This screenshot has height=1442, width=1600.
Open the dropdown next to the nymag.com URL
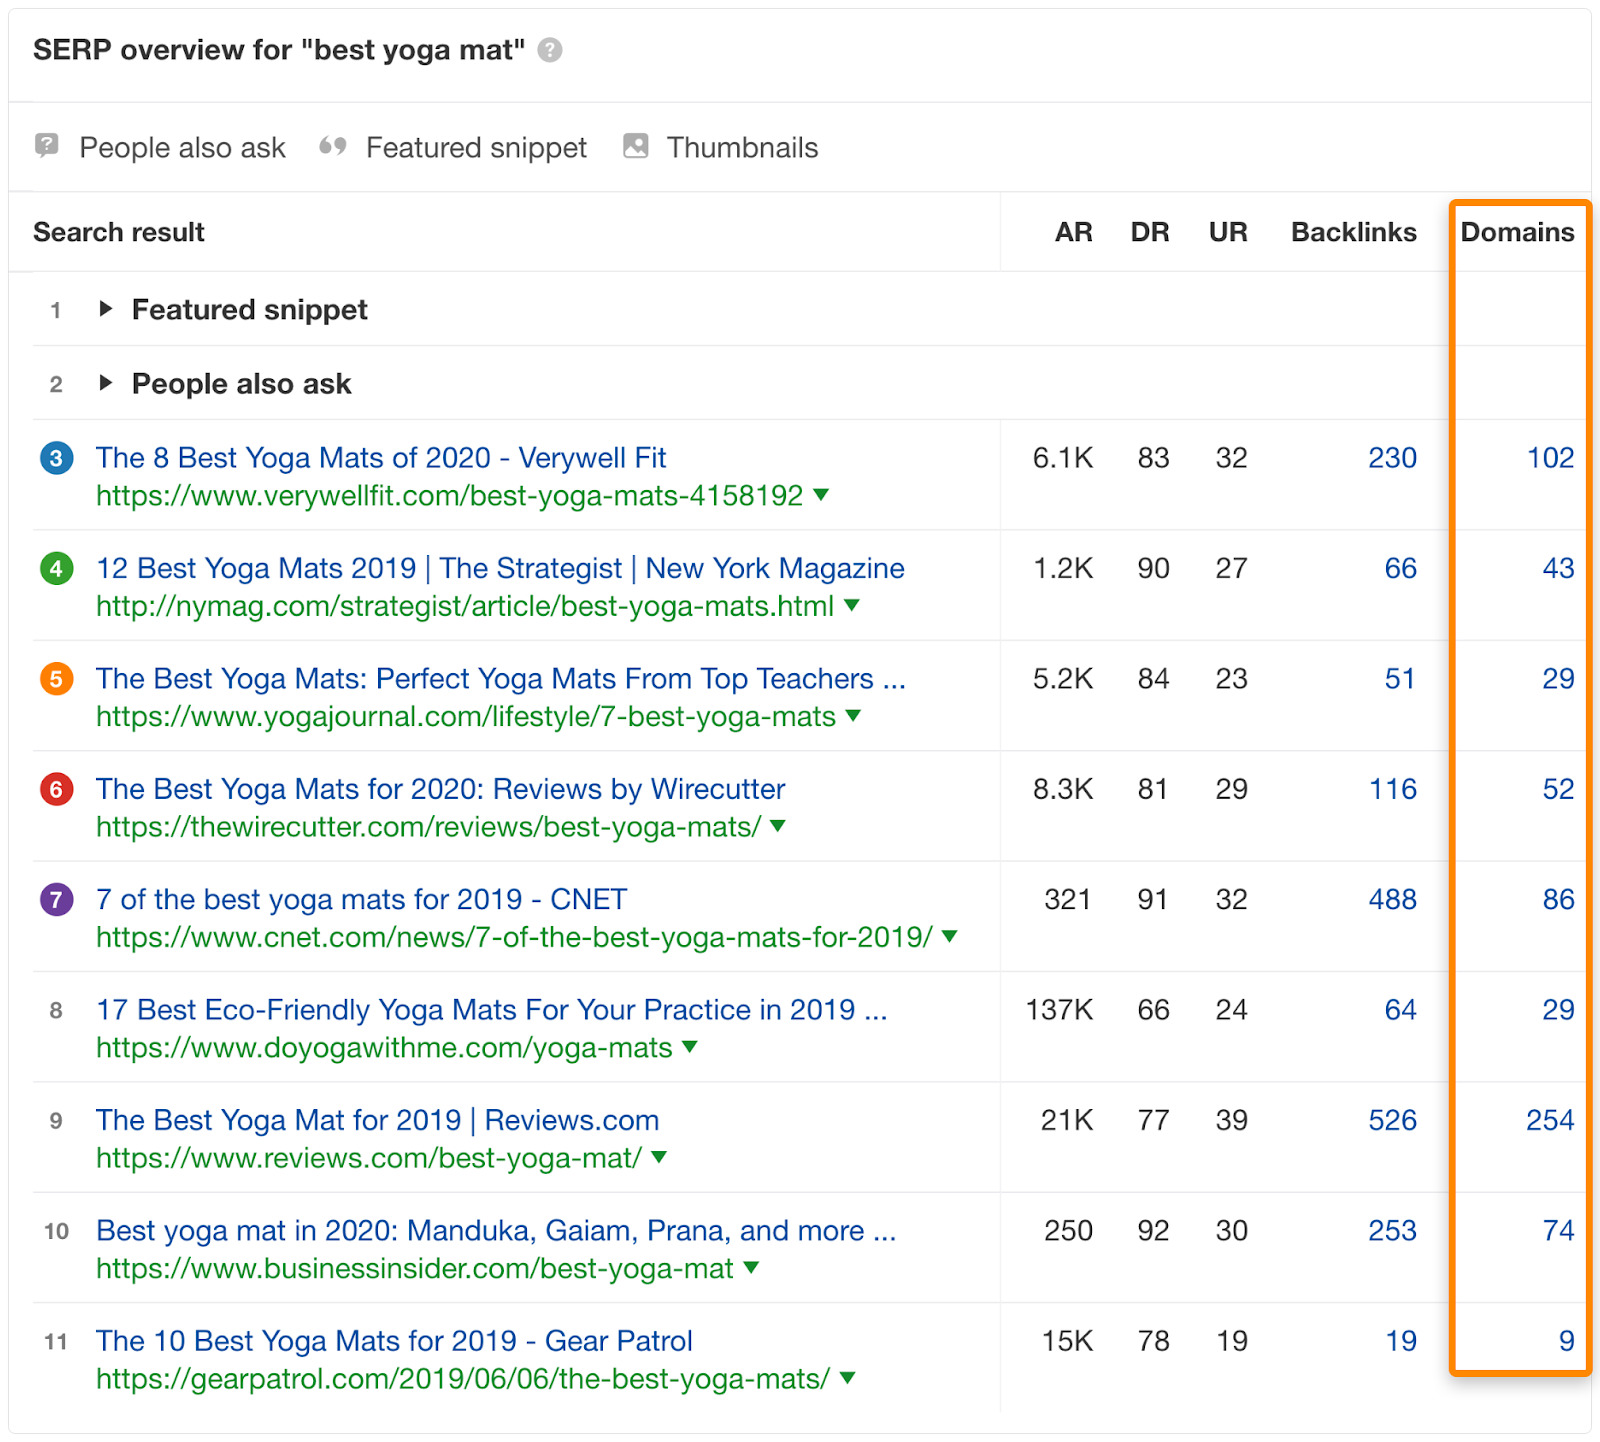pos(852,606)
